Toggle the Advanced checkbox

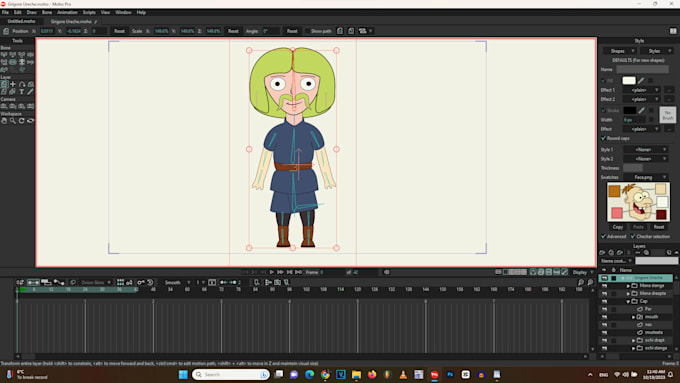[603, 236]
